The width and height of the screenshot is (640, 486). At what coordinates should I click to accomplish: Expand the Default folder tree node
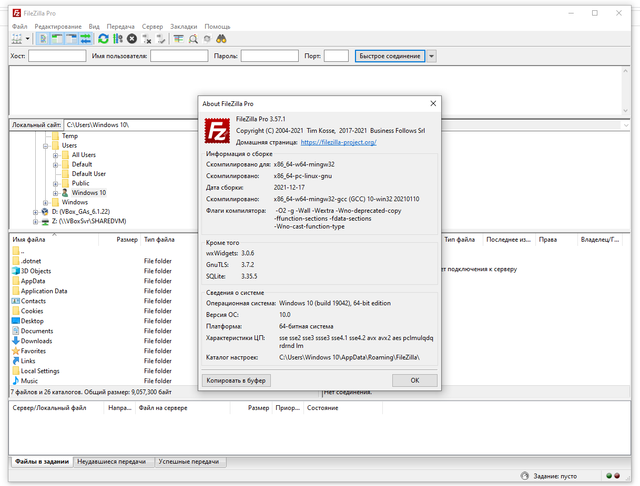pyautogui.click(x=56, y=164)
